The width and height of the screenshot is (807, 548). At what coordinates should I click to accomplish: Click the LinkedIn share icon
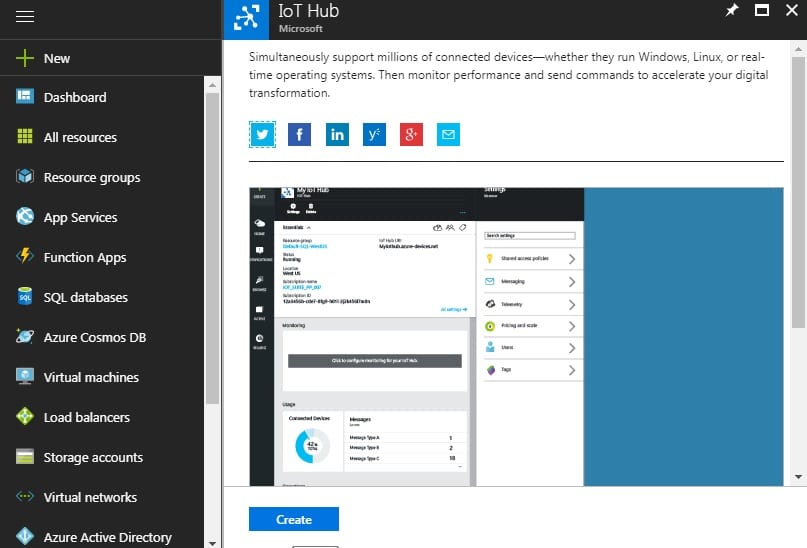[337, 134]
